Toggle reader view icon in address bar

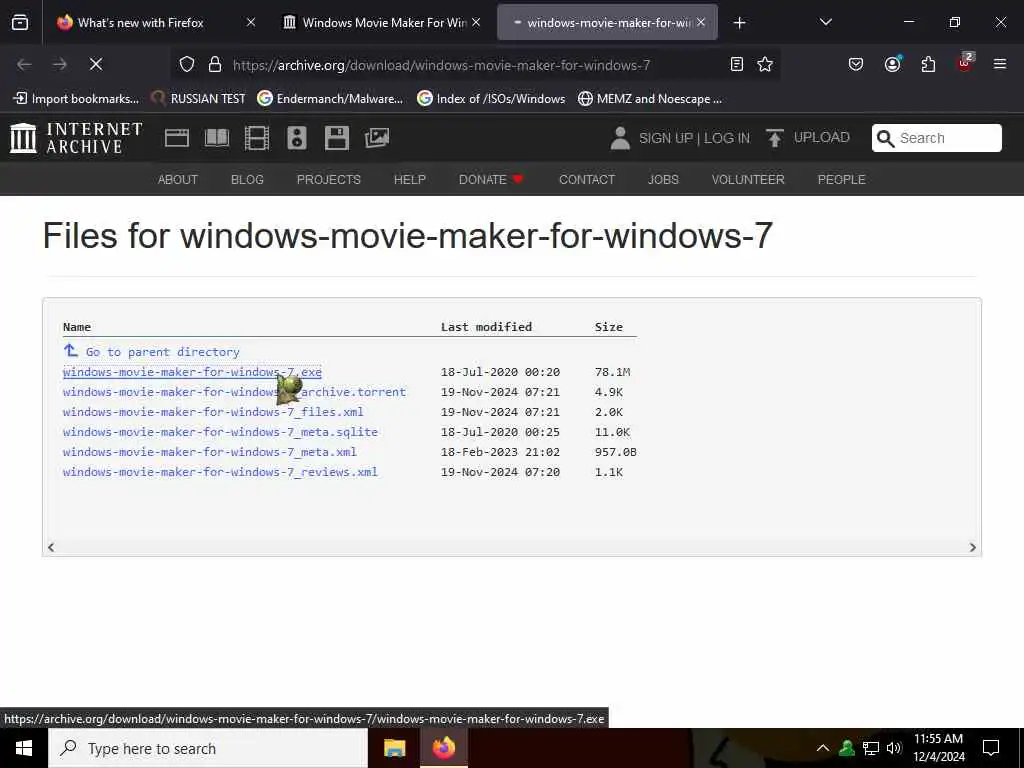(x=737, y=64)
